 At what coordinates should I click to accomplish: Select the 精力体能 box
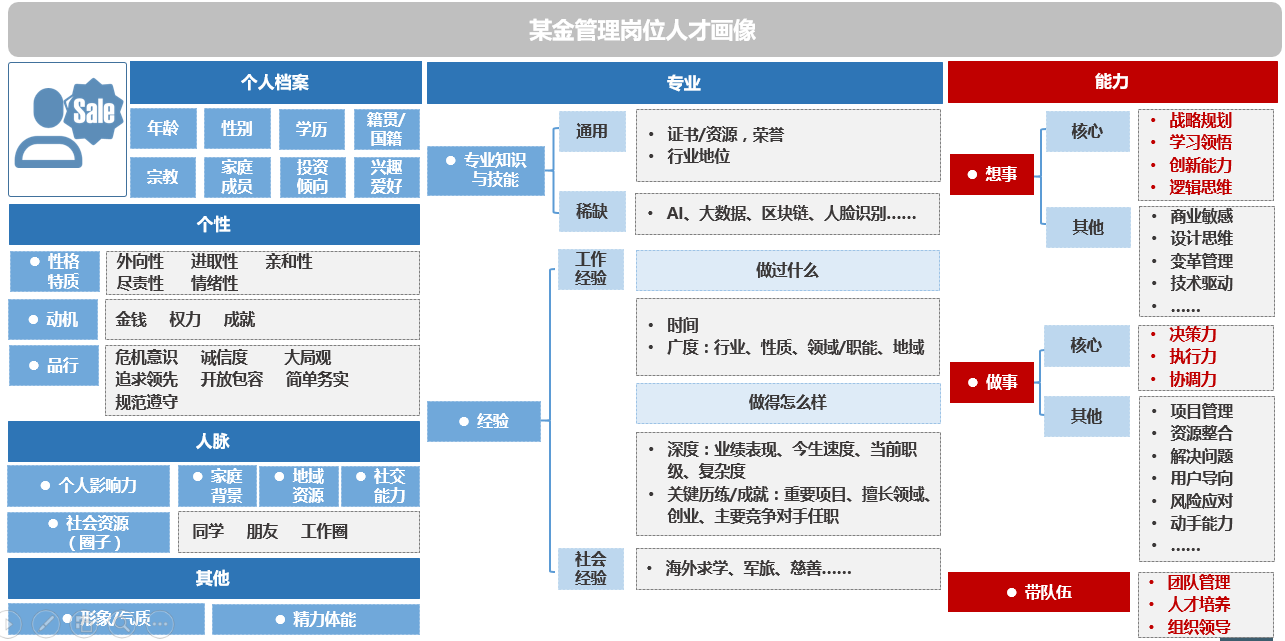coord(315,619)
